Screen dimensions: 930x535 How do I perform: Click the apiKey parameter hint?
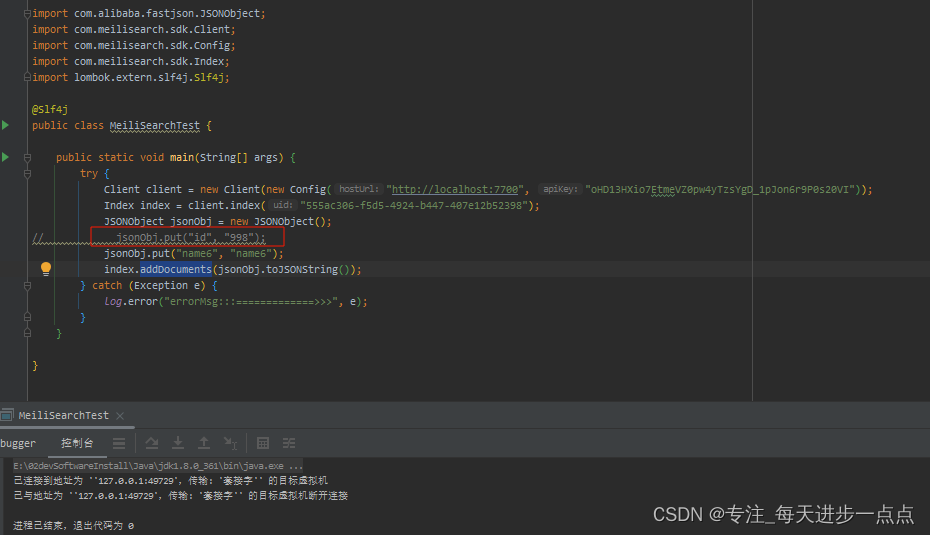click(560, 189)
